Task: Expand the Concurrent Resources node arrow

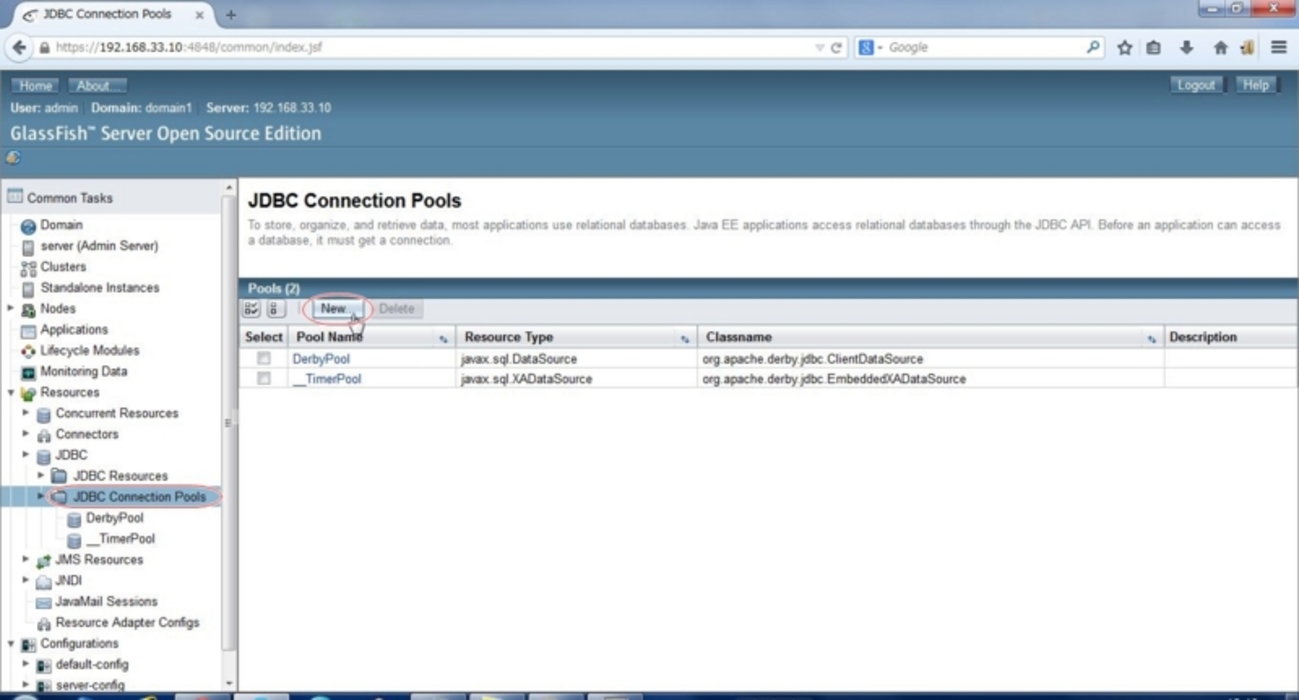Action: coord(26,413)
